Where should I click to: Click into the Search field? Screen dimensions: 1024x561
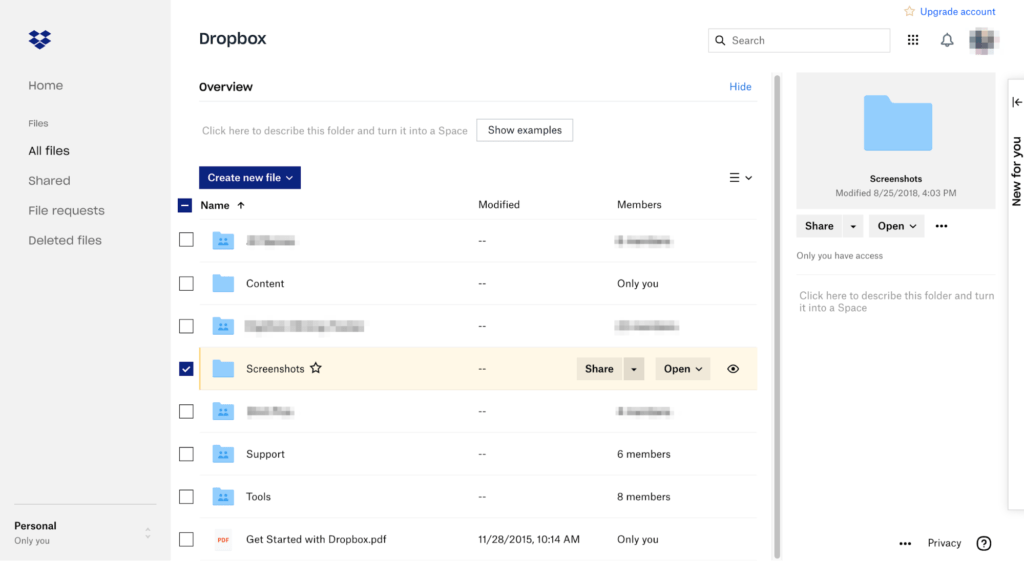coord(805,40)
